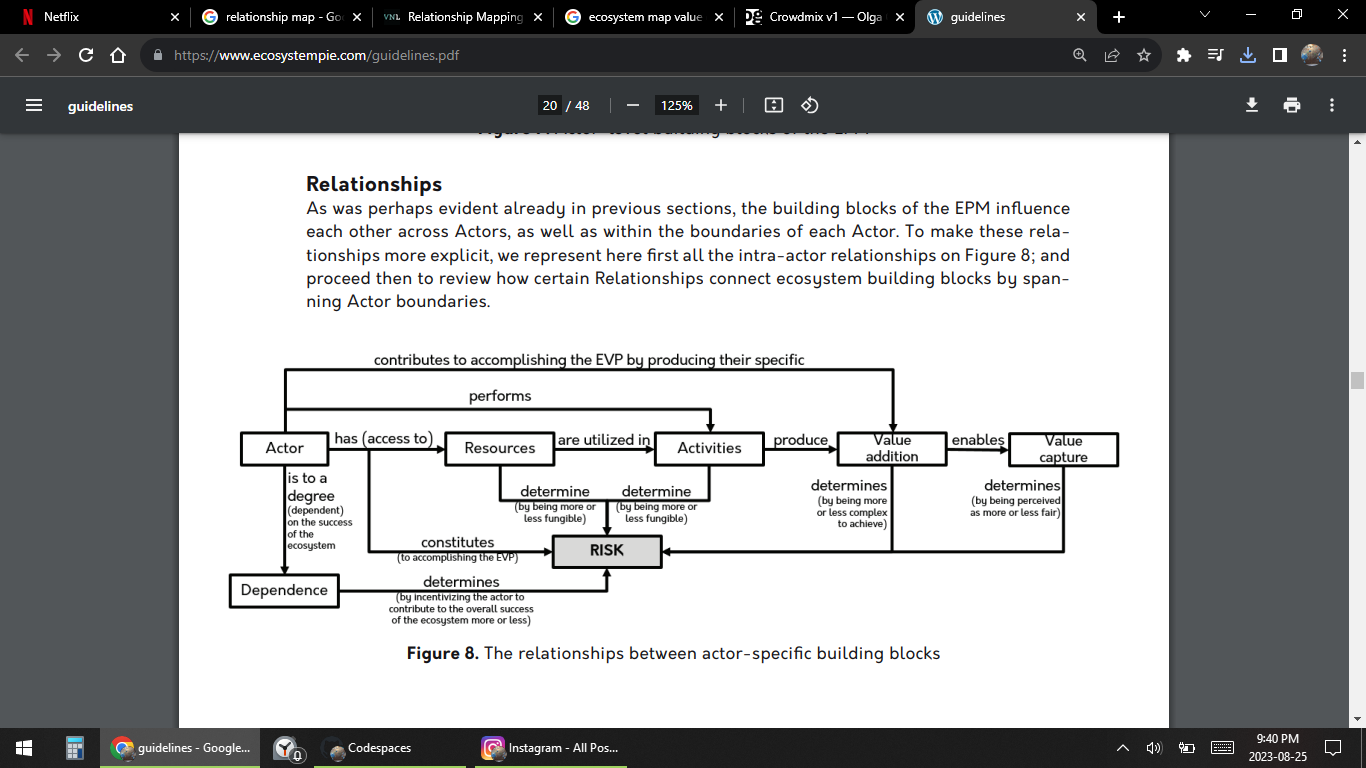Image resolution: width=1366 pixels, height=768 pixels.
Task: Reload the current page
Action: (x=86, y=56)
